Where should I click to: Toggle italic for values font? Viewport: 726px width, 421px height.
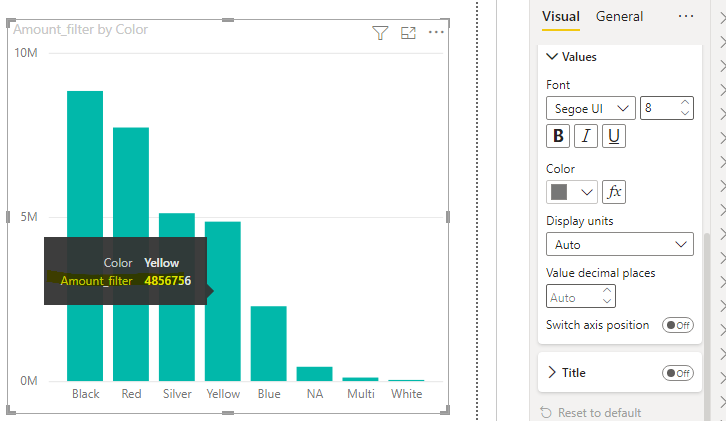586,136
